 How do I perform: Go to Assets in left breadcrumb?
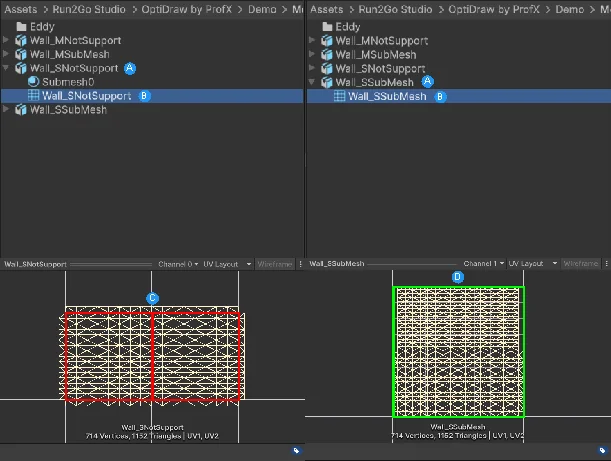click(21, 9)
